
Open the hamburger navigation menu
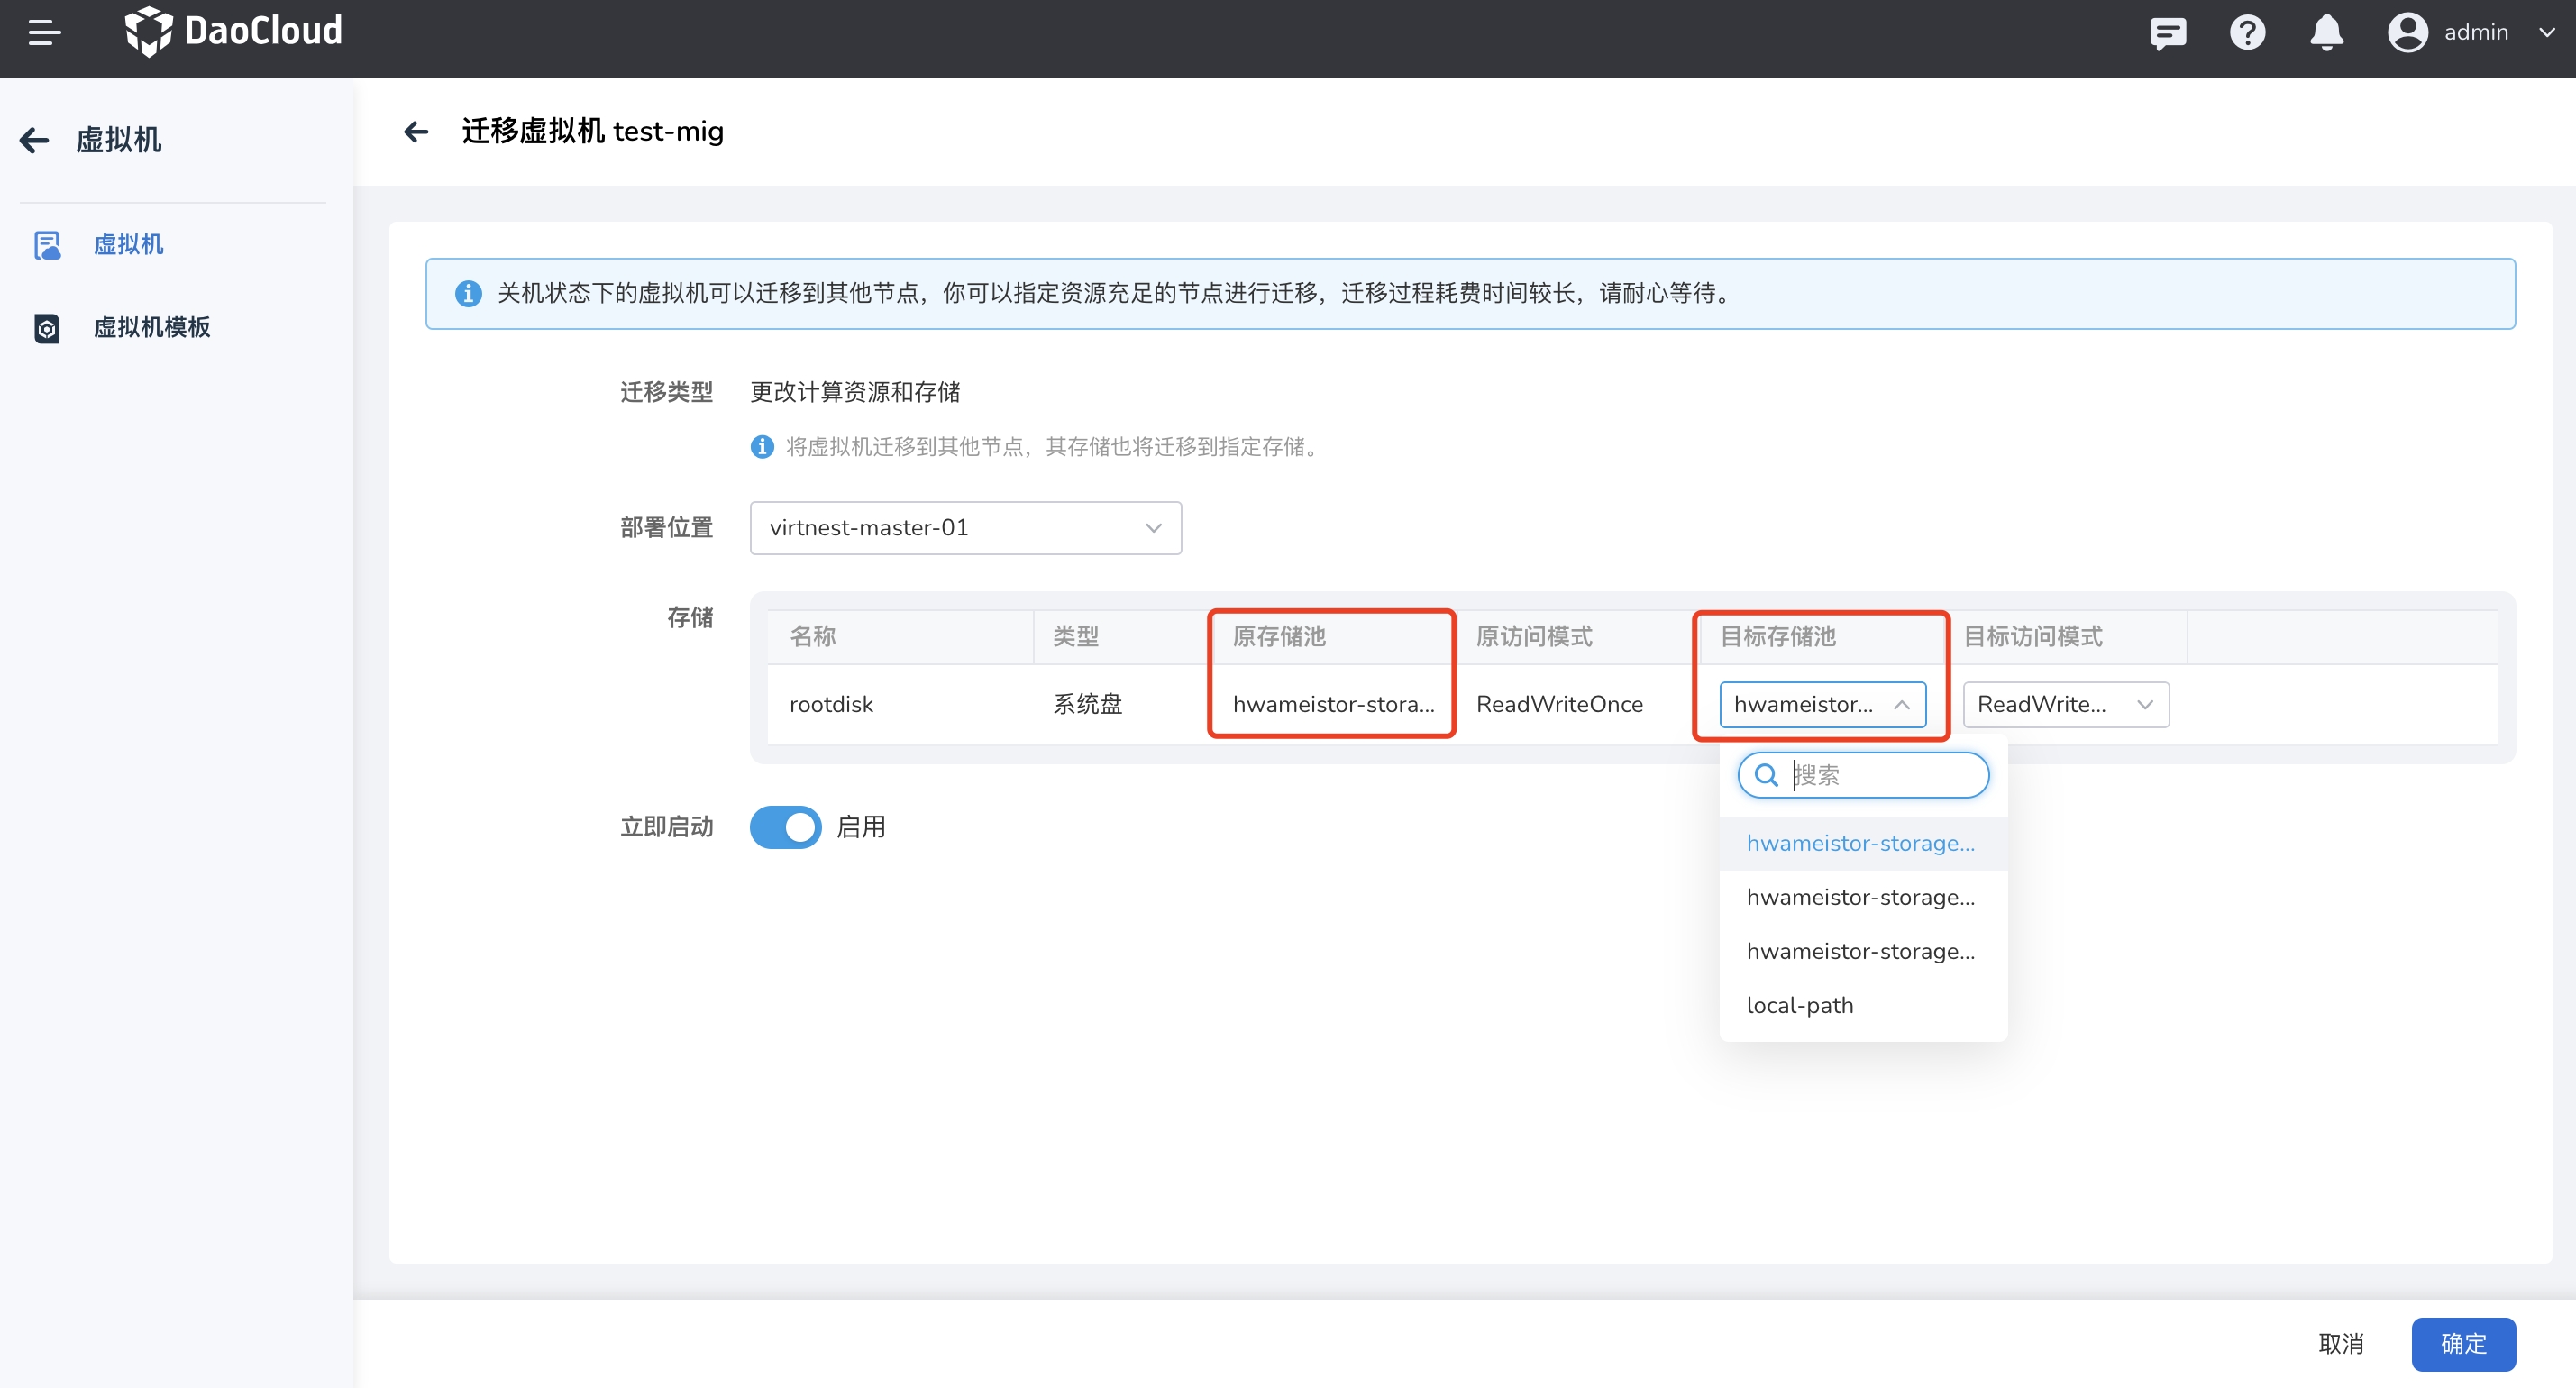coord(44,32)
